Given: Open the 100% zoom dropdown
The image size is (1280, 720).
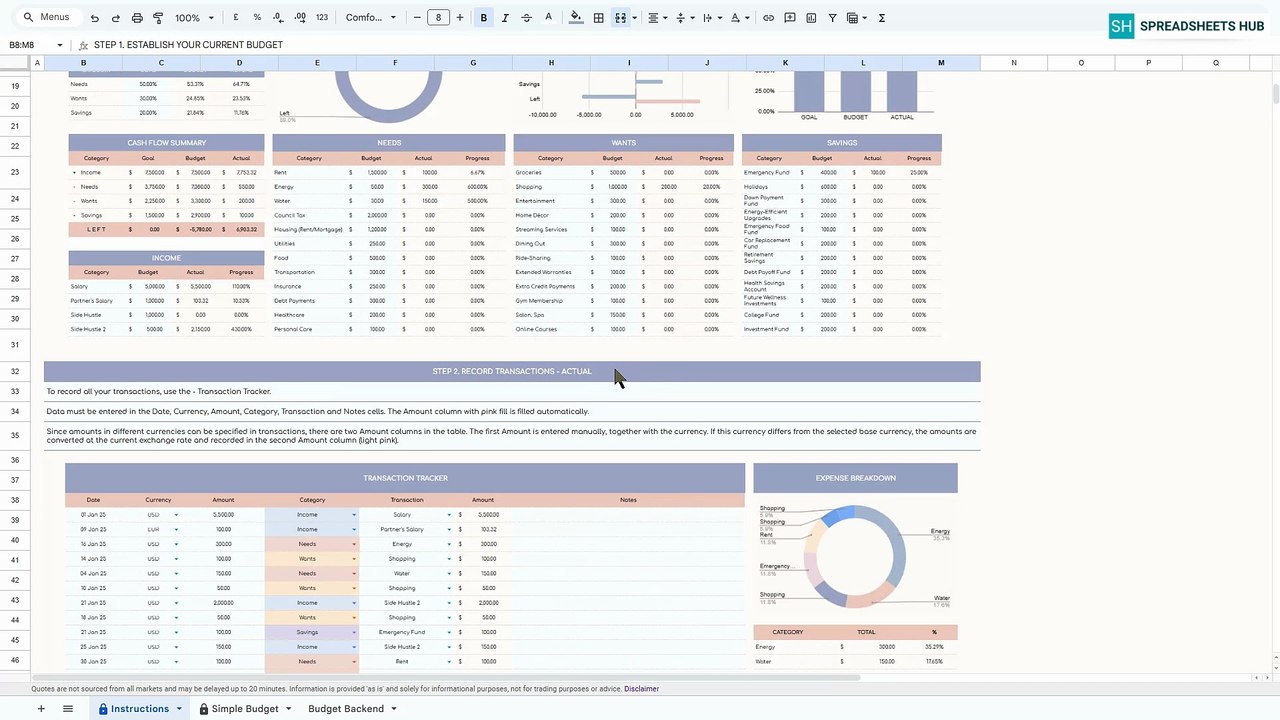Looking at the screenshot, I should (194, 18).
